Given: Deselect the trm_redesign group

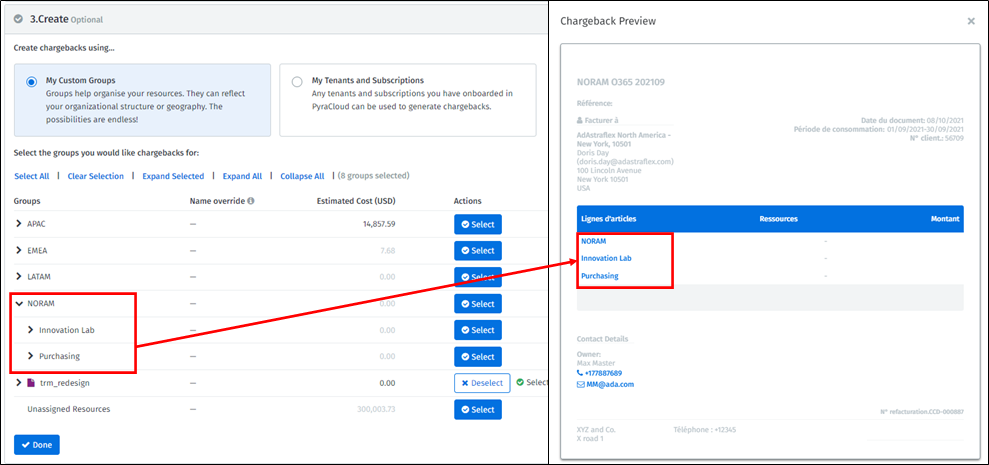Looking at the screenshot, I should click(482, 383).
